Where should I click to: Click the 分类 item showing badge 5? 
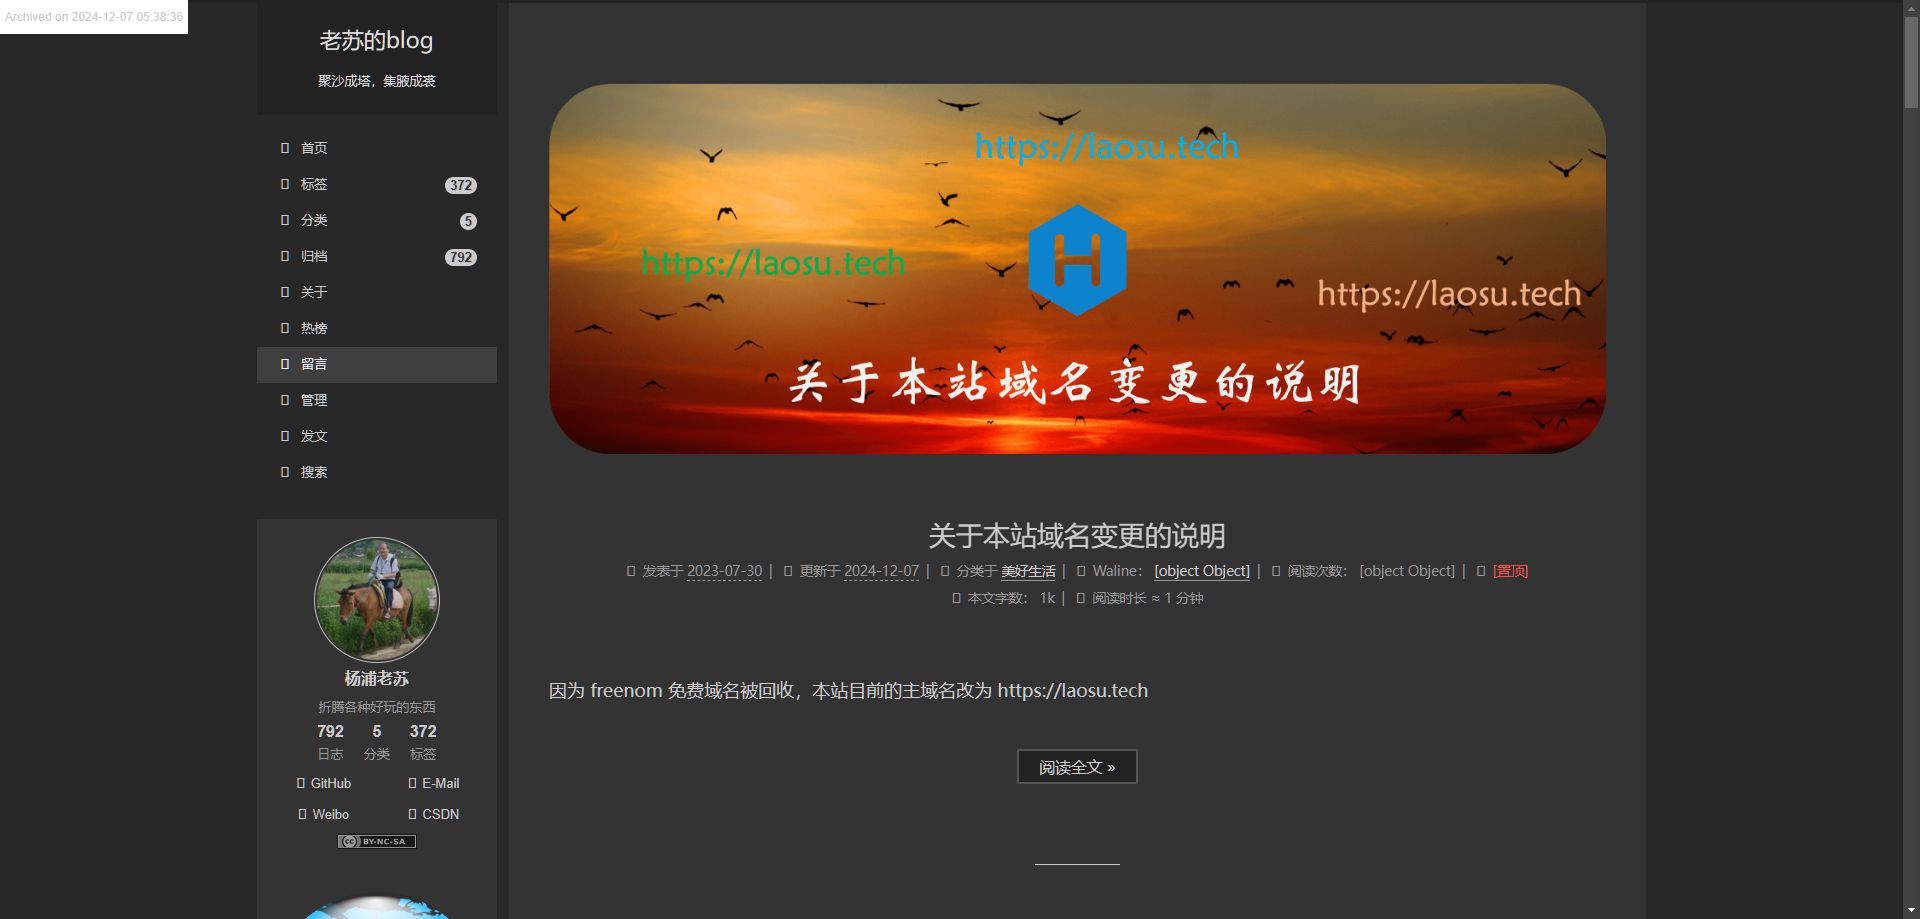coord(314,220)
